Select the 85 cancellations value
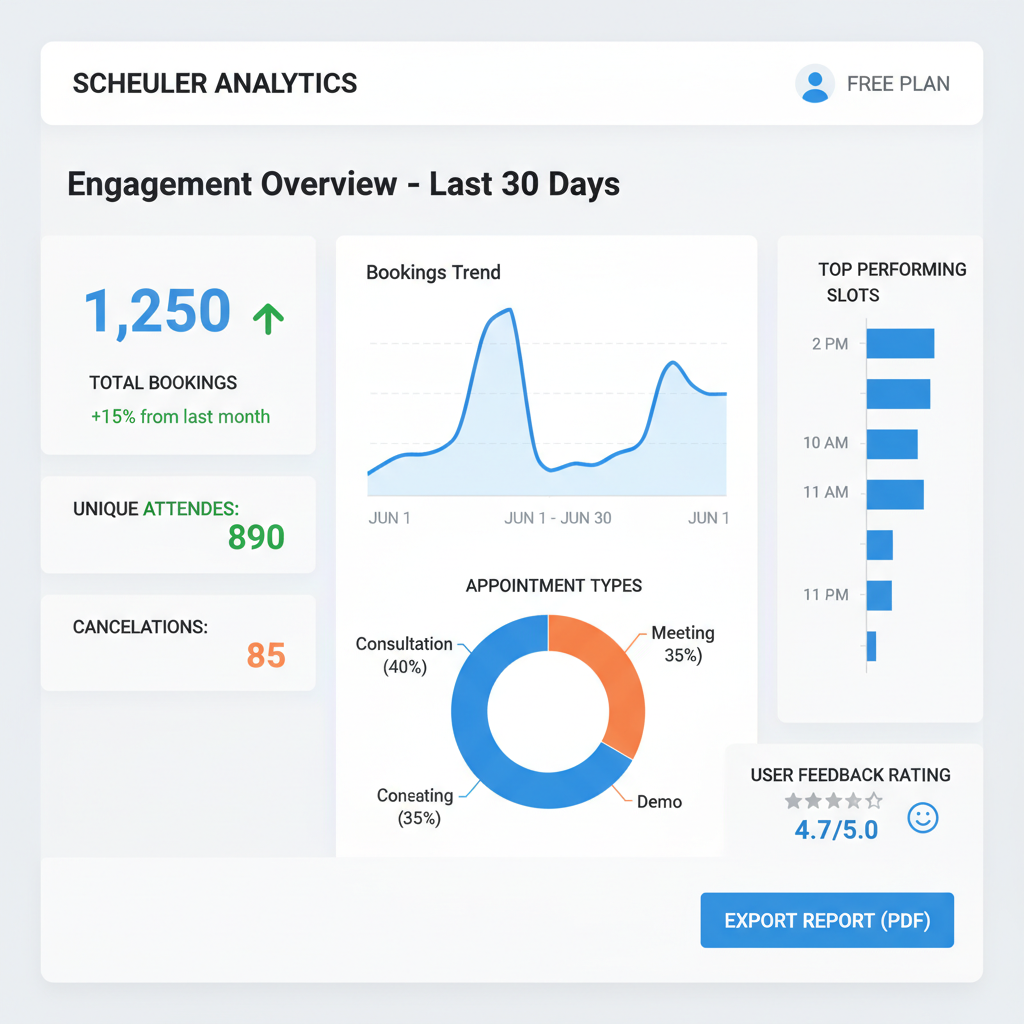This screenshot has height=1024, width=1024. 266,655
